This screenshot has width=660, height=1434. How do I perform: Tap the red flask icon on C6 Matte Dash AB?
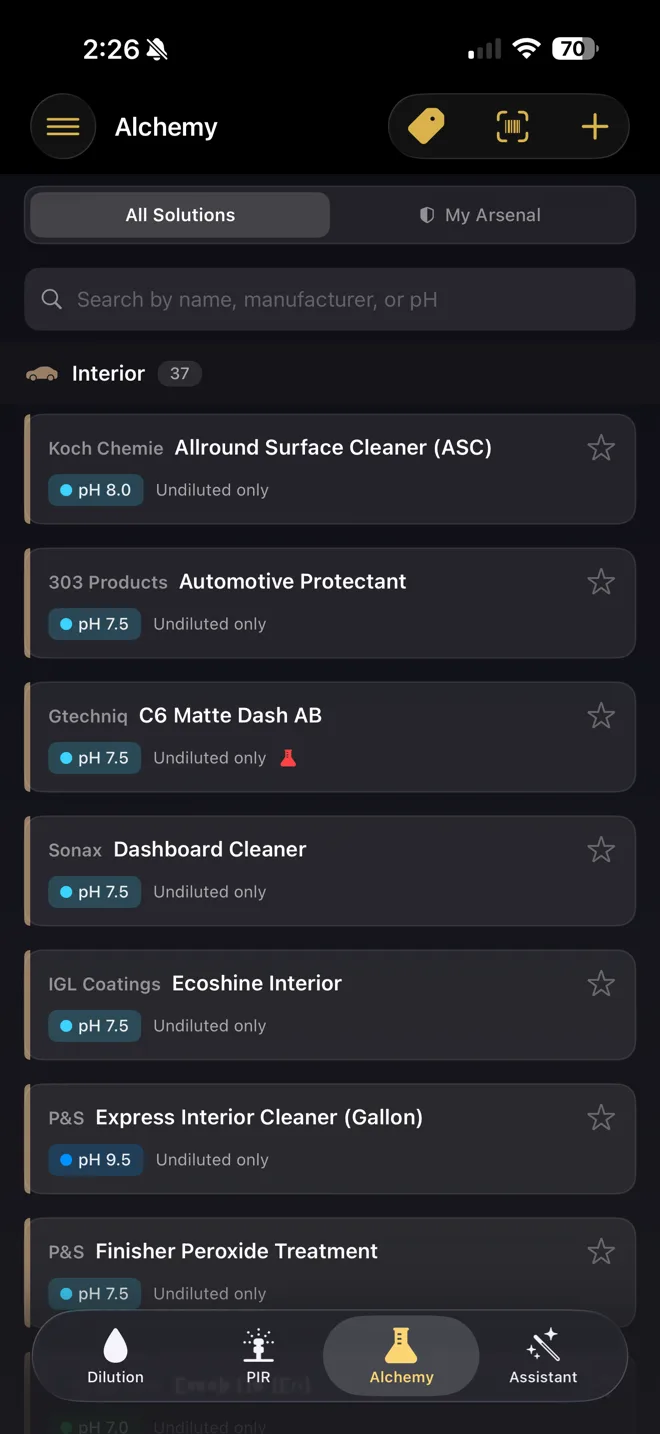coord(288,757)
